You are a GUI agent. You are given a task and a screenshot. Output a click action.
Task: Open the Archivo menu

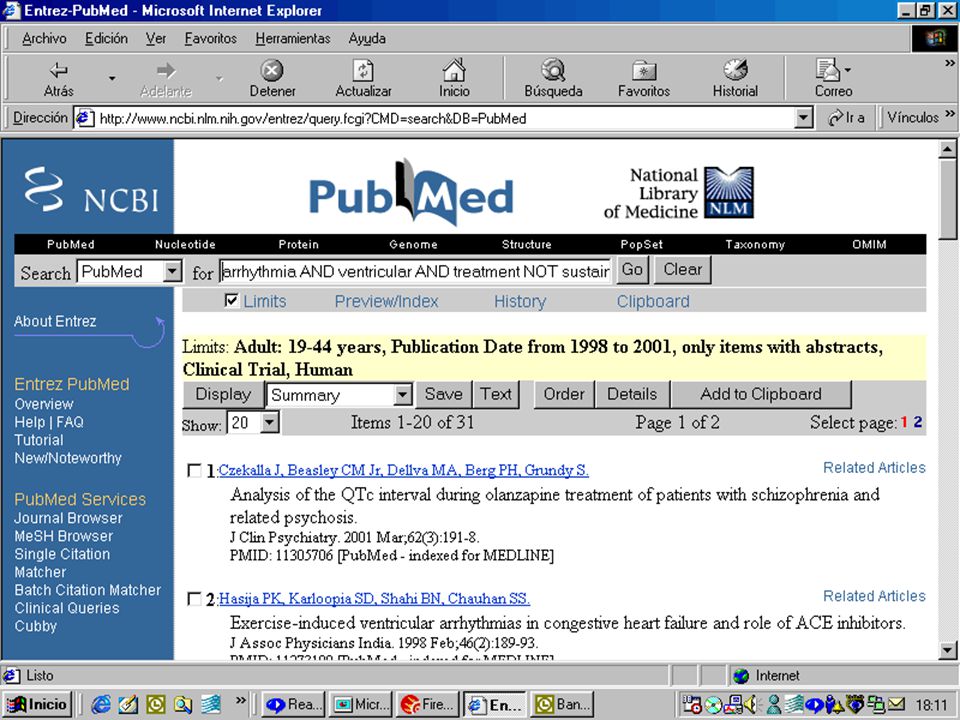44,39
